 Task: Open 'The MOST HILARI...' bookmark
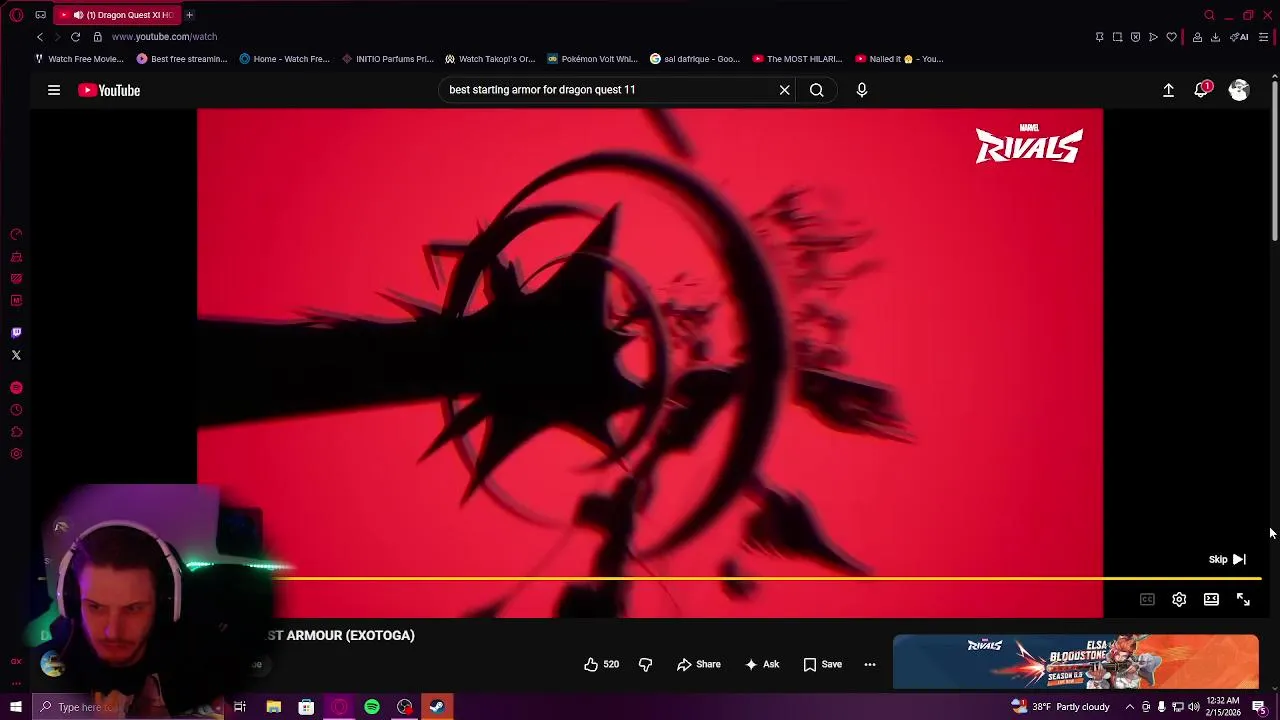point(797,59)
